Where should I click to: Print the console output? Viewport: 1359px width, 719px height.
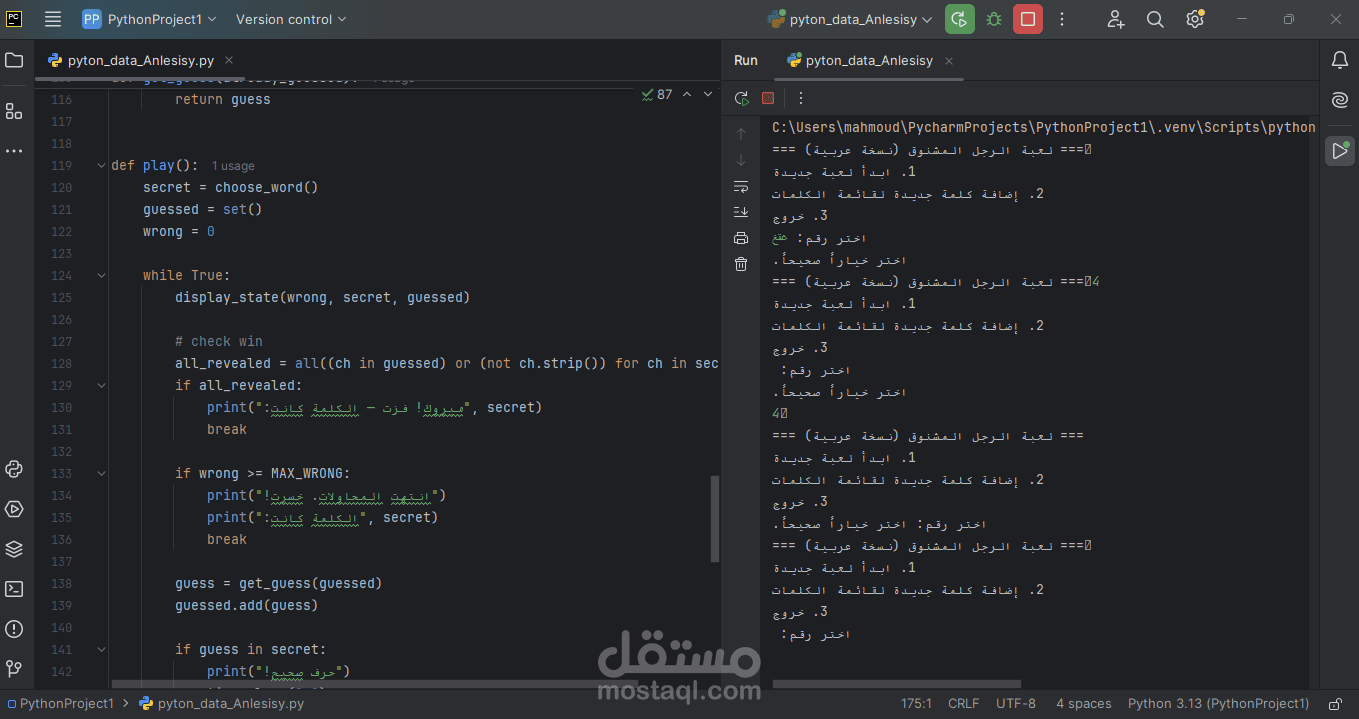point(741,238)
